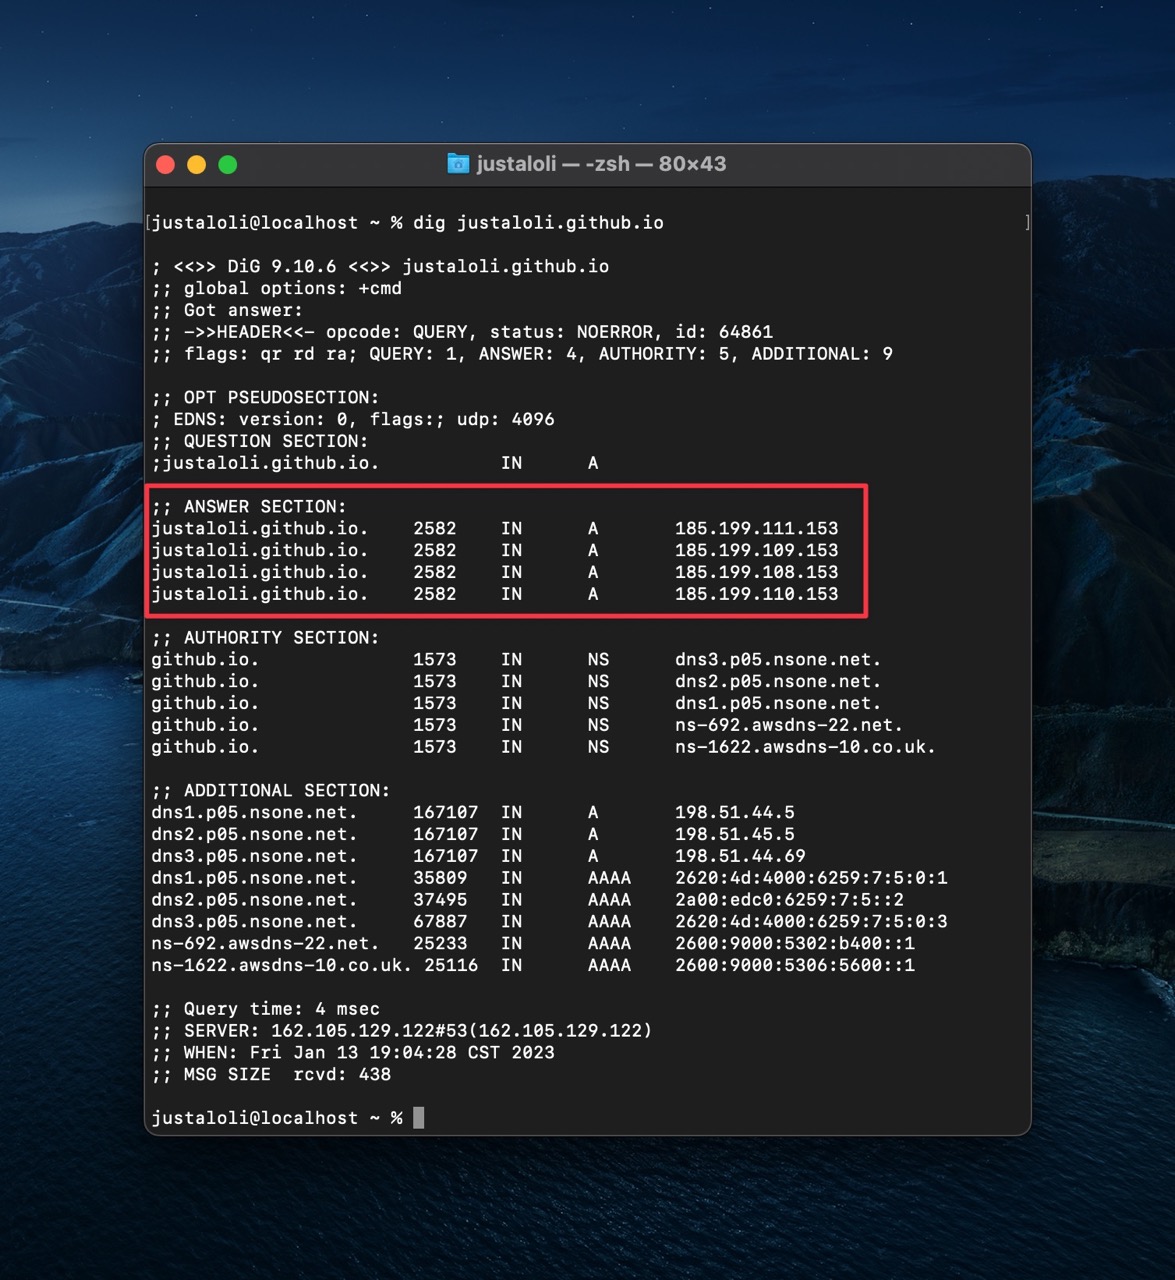The width and height of the screenshot is (1175, 1280).
Task: Click the command 'dig justaloli.github.io'
Action: [x=538, y=223]
